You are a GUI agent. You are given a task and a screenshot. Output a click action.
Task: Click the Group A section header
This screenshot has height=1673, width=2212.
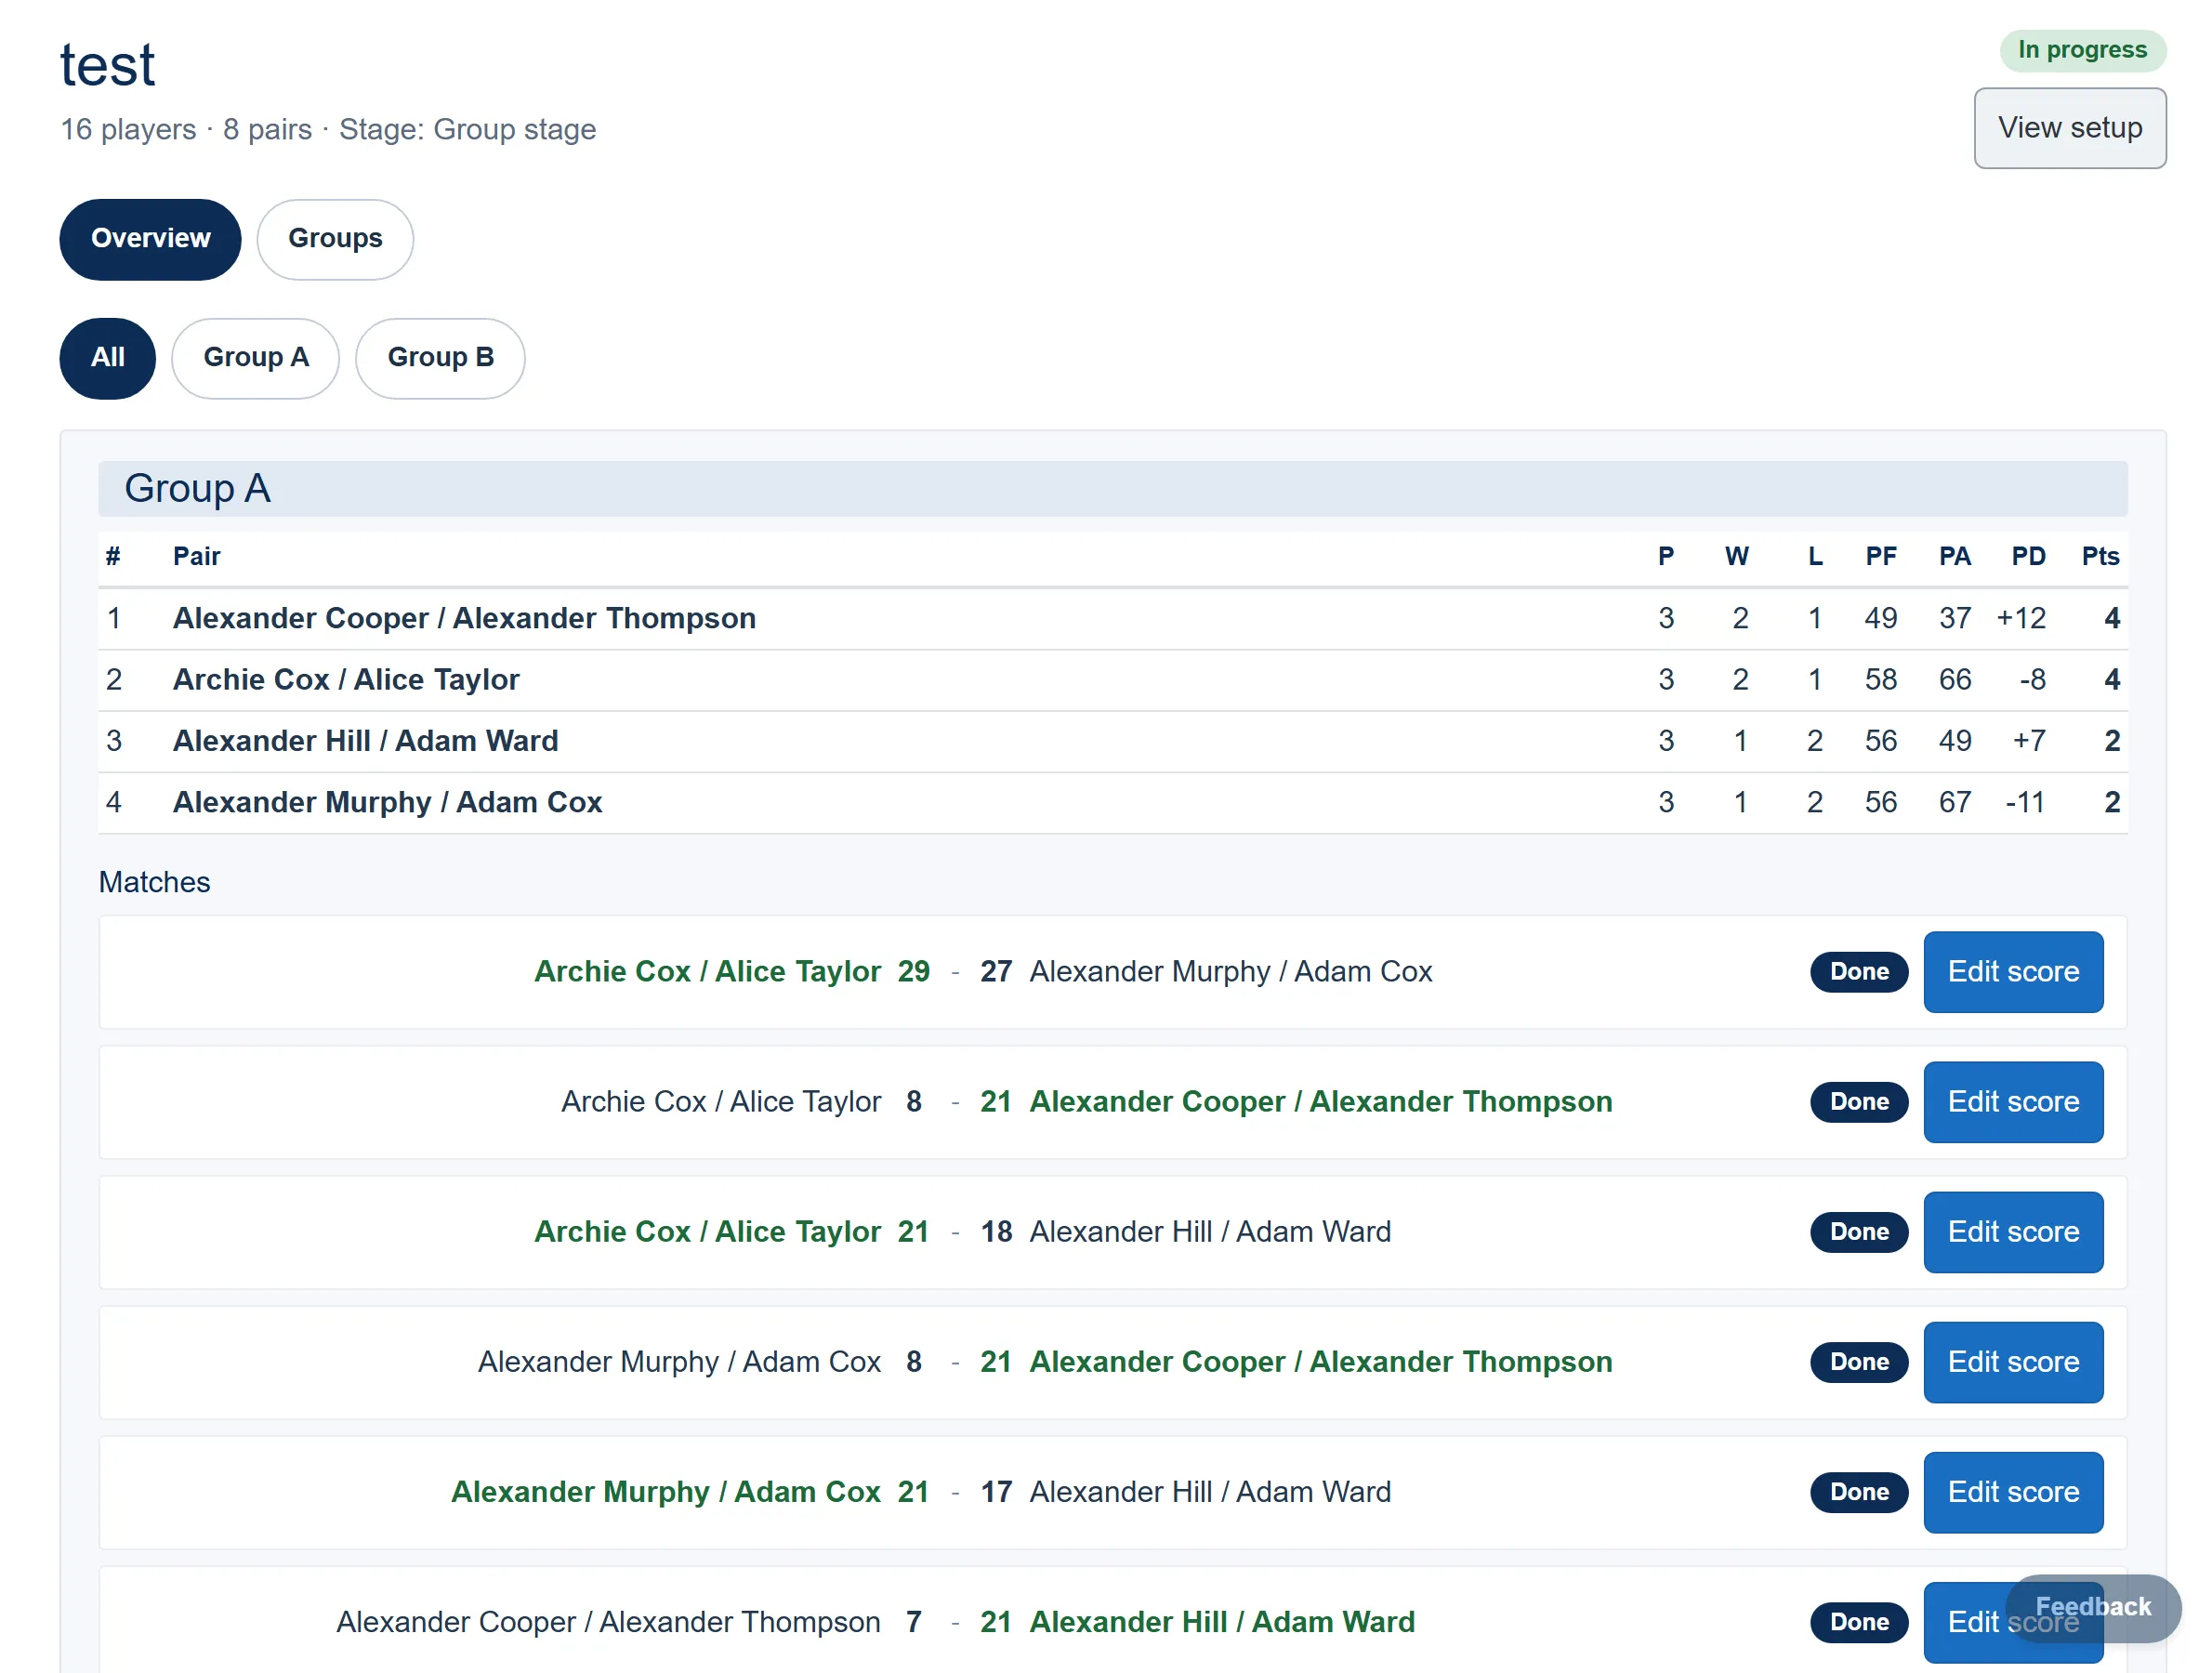(x=1112, y=488)
